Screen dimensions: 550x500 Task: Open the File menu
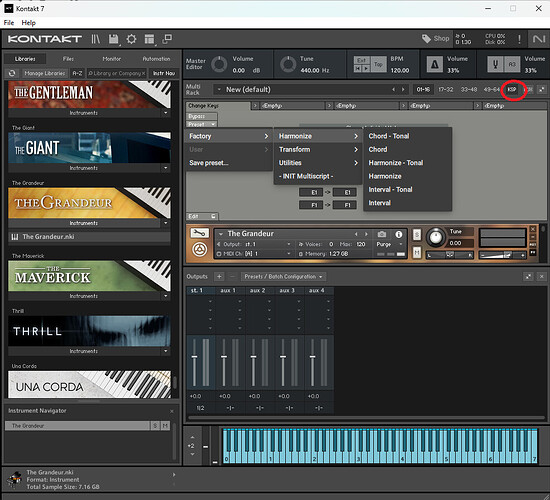coord(9,23)
